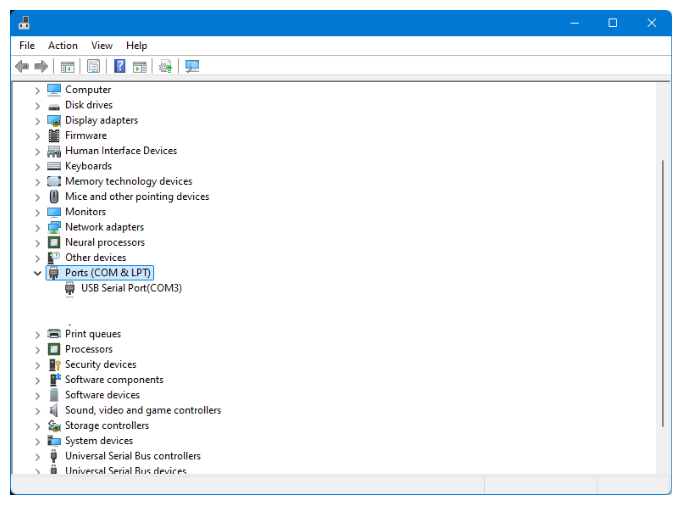The image size is (682, 505).
Task: Collapse the Ports (COM & LPT) node
Action: [38, 273]
